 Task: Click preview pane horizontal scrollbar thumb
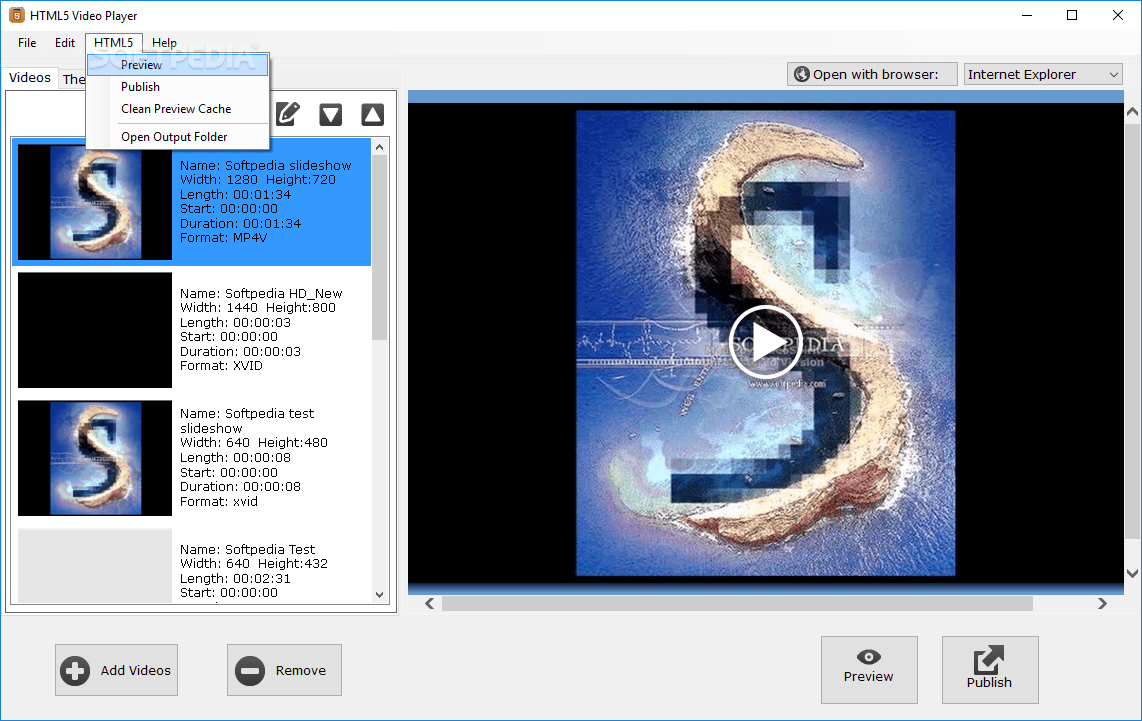737,604
